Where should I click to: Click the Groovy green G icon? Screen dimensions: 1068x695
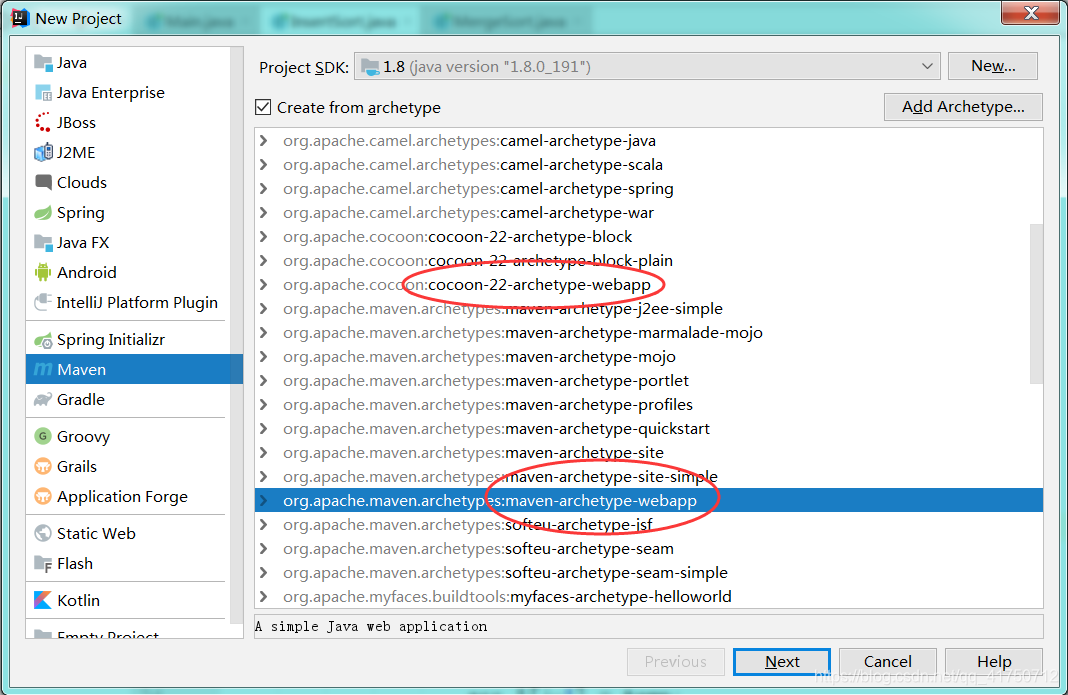43,436
